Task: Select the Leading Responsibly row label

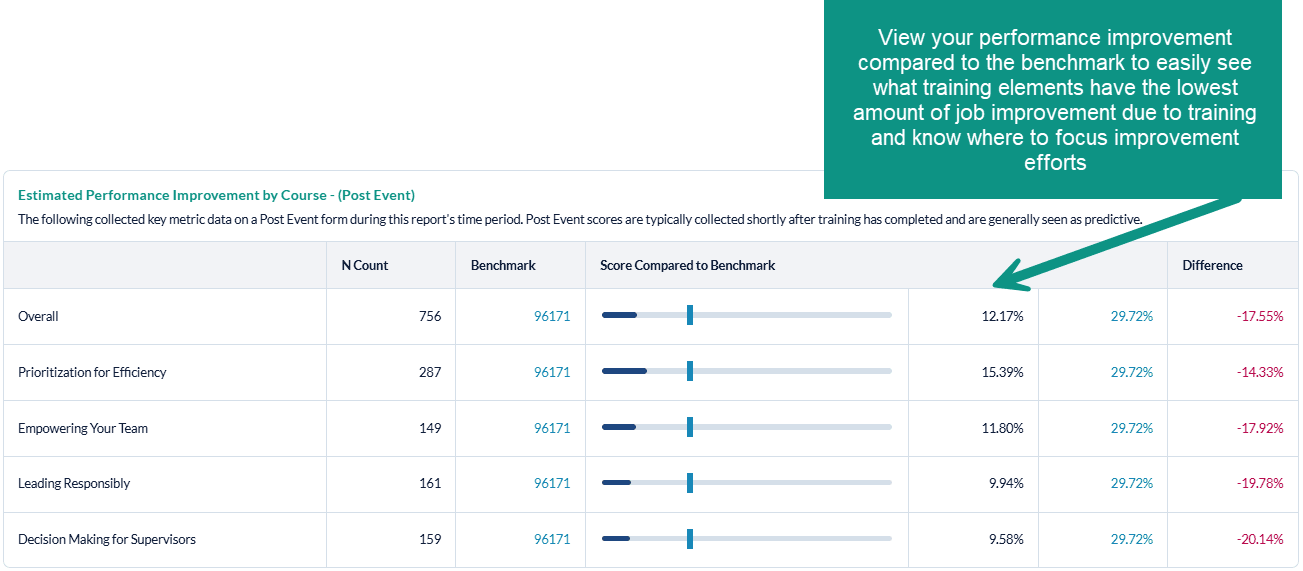Action: 74,483
